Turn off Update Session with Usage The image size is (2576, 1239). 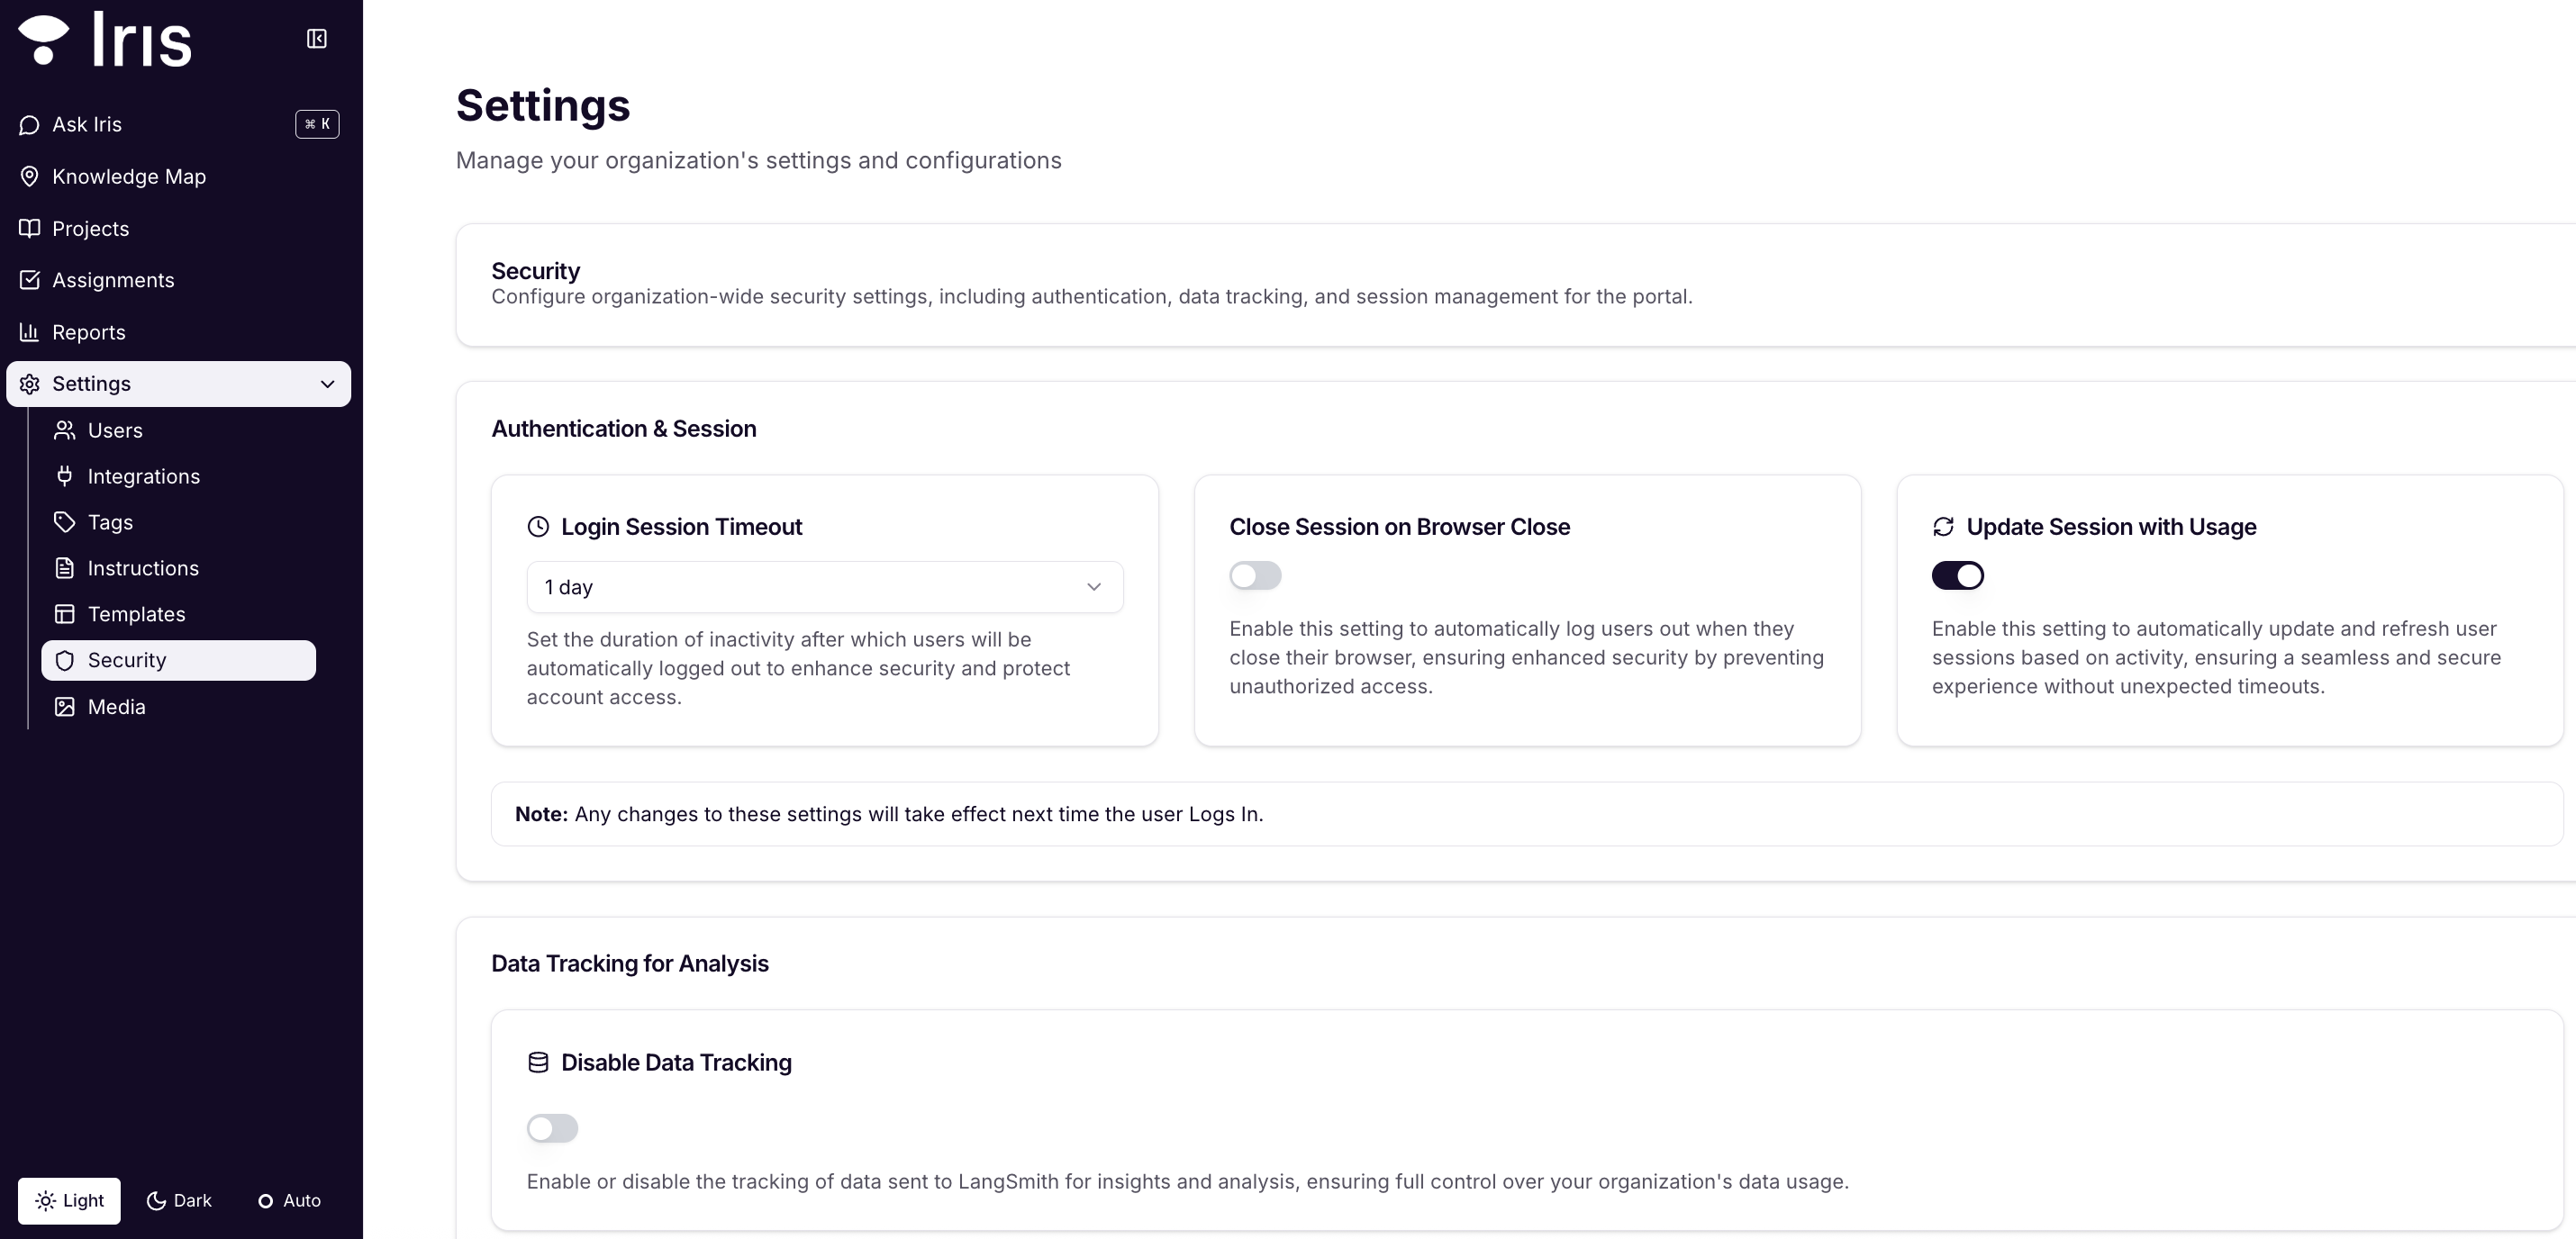click(1957, 576)
